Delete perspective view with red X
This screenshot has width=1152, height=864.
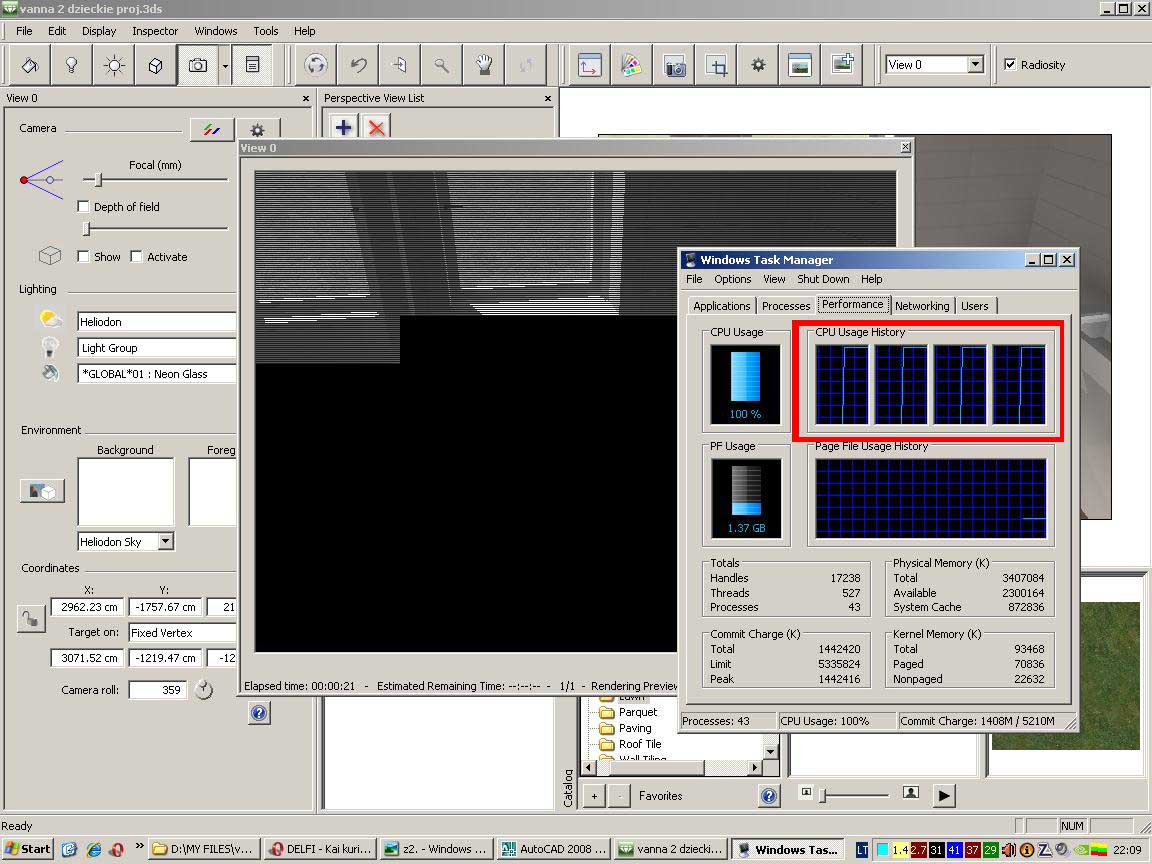[376, 128]
